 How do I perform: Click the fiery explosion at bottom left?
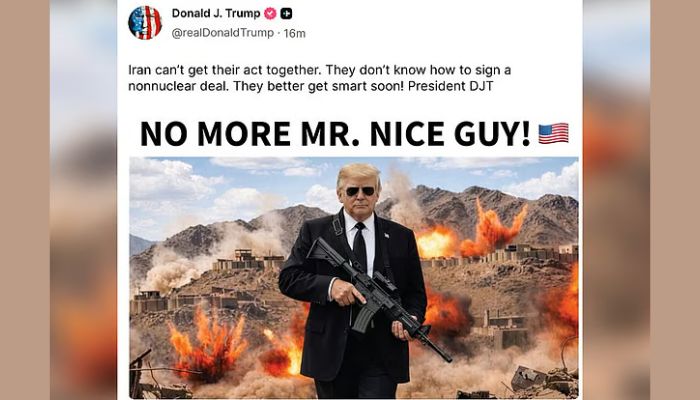click(207, 341)
